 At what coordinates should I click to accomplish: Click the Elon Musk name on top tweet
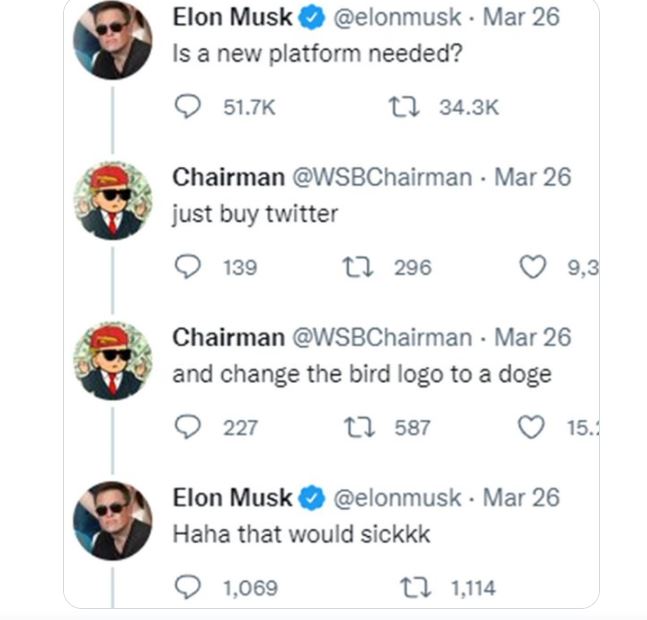(233, 18)
